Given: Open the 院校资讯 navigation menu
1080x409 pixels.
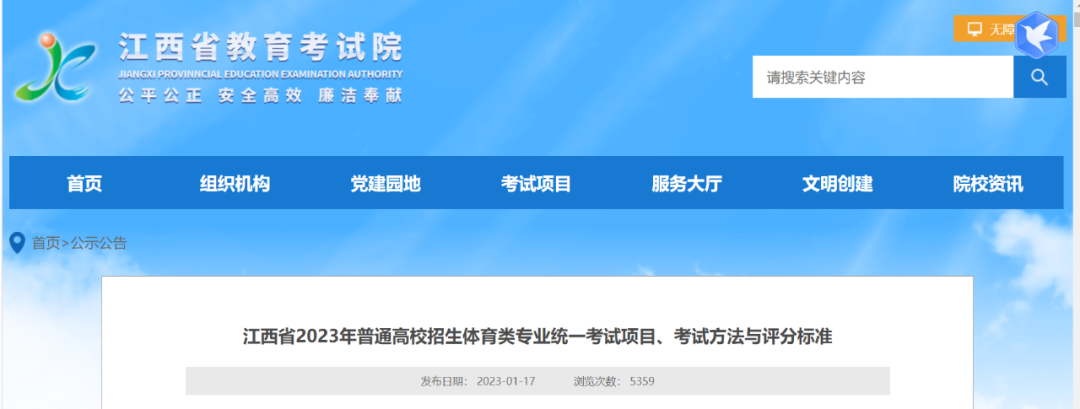Looking at the screenshot, I should [x=988, y=184].
